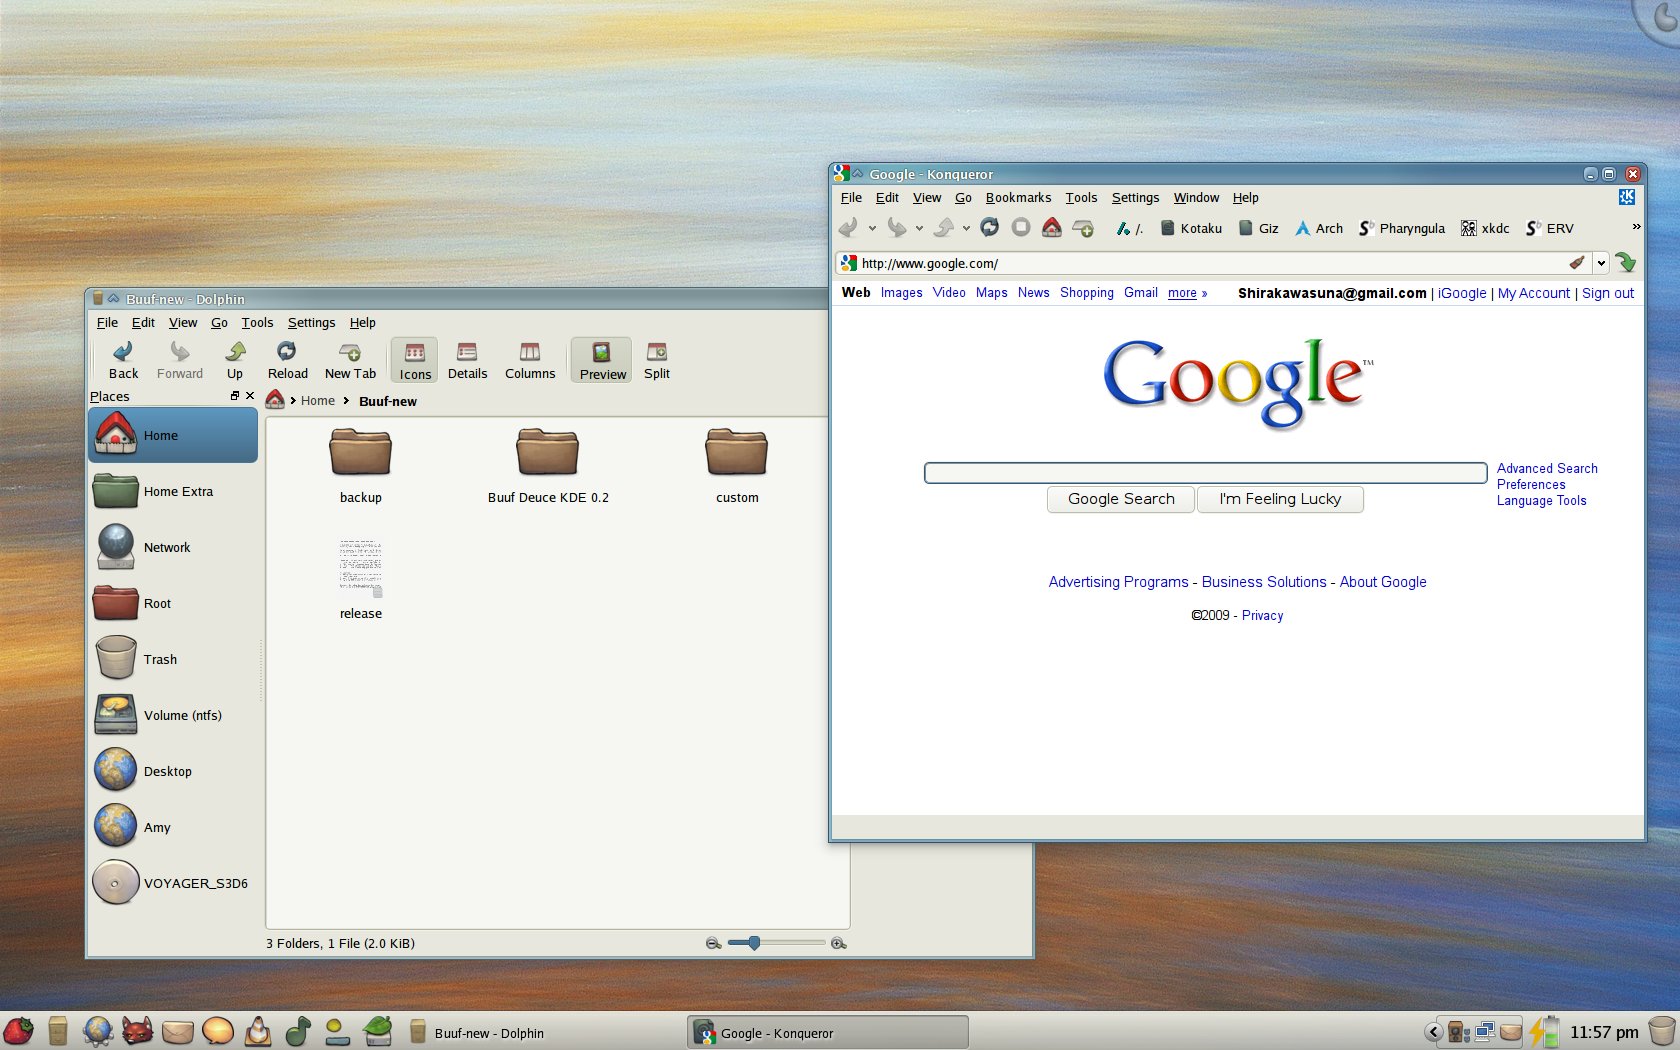Click Konqueror's up arrow icon
Screen dimensions: 1680x1050
pos(944,228)
